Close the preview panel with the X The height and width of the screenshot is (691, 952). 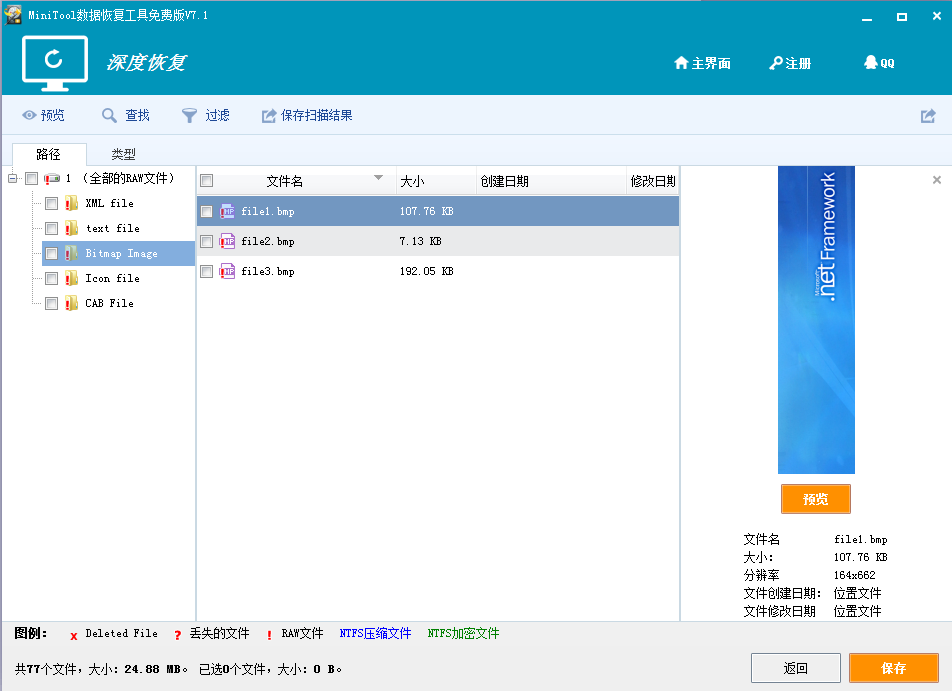pos(937,180)
